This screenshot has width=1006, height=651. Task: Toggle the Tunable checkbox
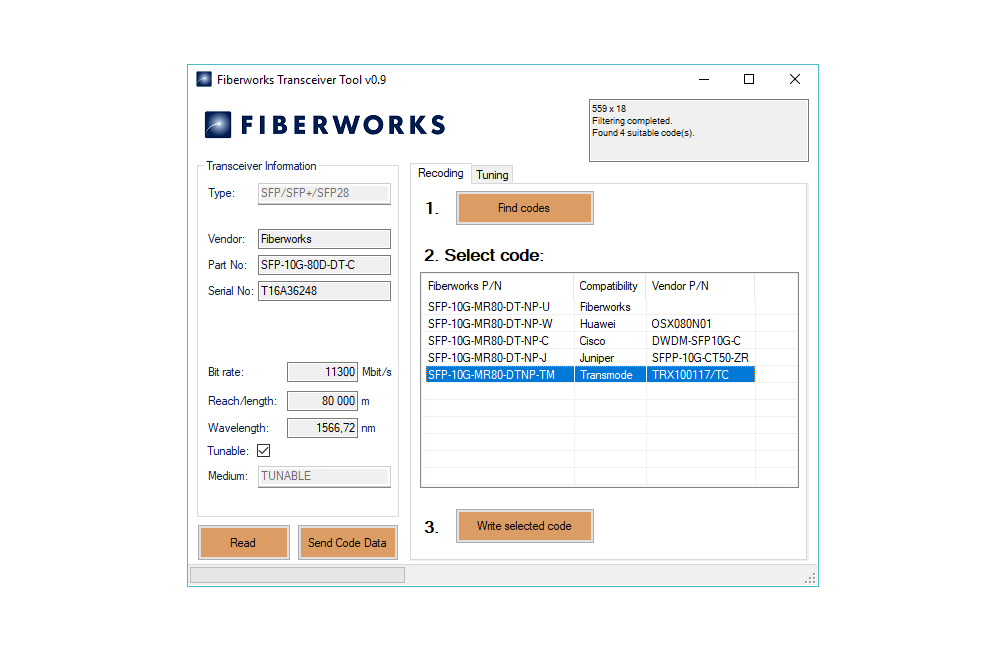(263, 451)
